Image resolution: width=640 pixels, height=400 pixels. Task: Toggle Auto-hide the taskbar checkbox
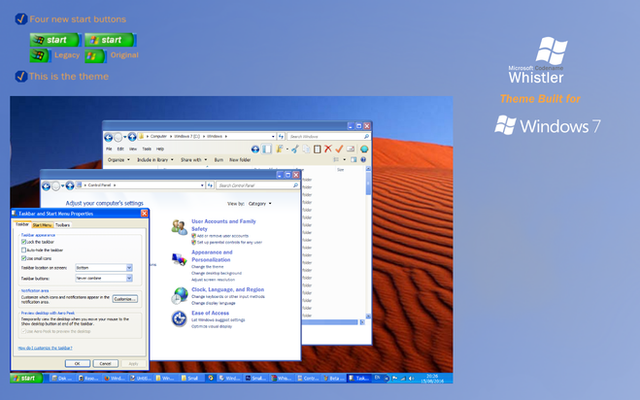point(23,250)
